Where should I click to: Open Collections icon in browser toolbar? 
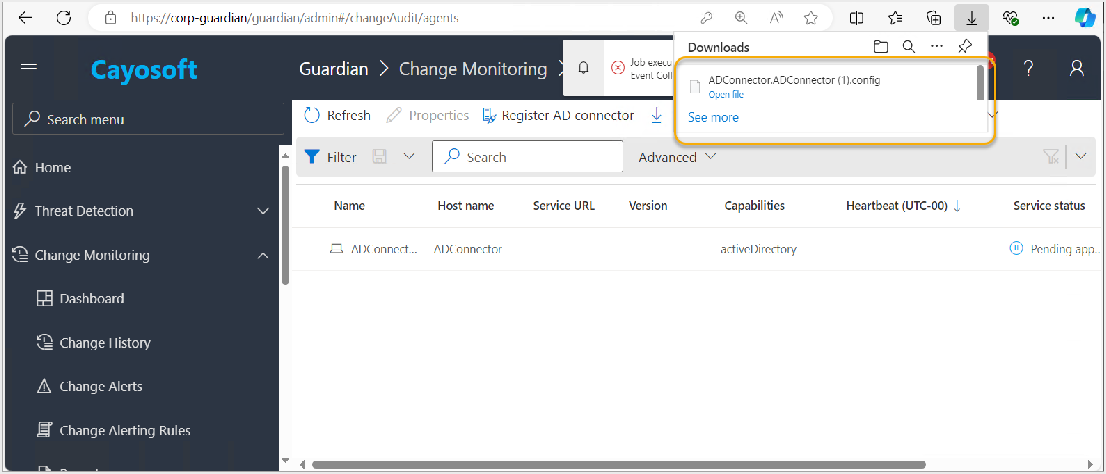(x=934, y=18)
